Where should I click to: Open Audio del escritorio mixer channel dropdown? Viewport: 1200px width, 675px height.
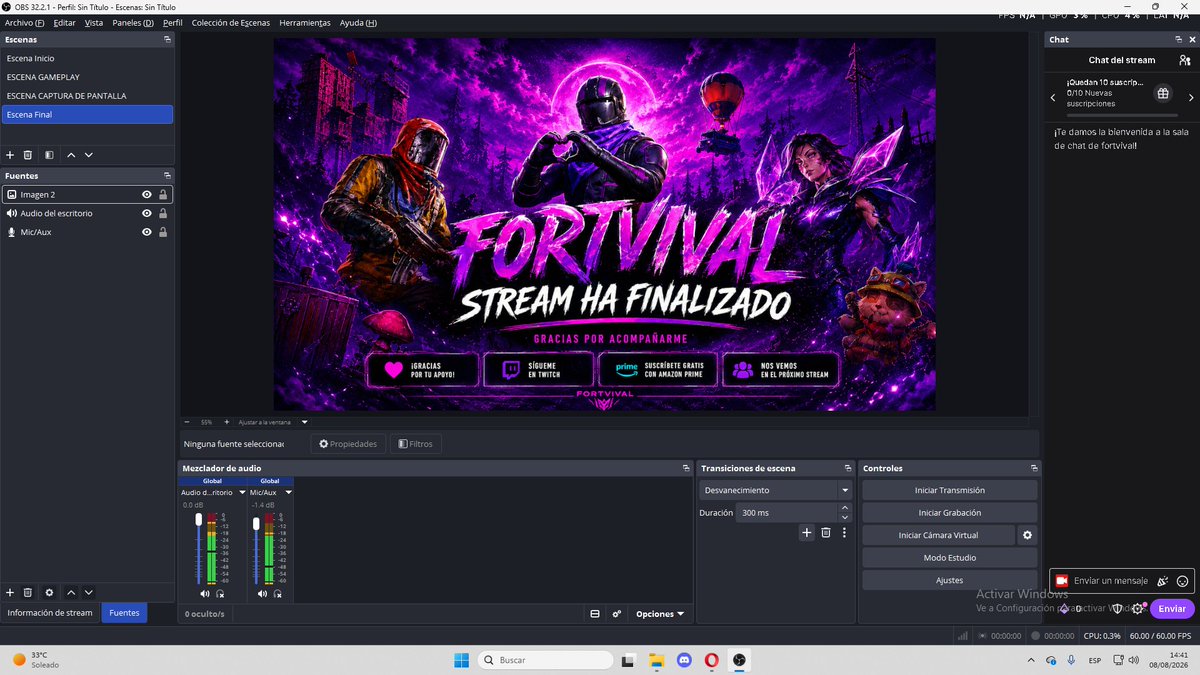pyautogui.click(x=241, y=492)
